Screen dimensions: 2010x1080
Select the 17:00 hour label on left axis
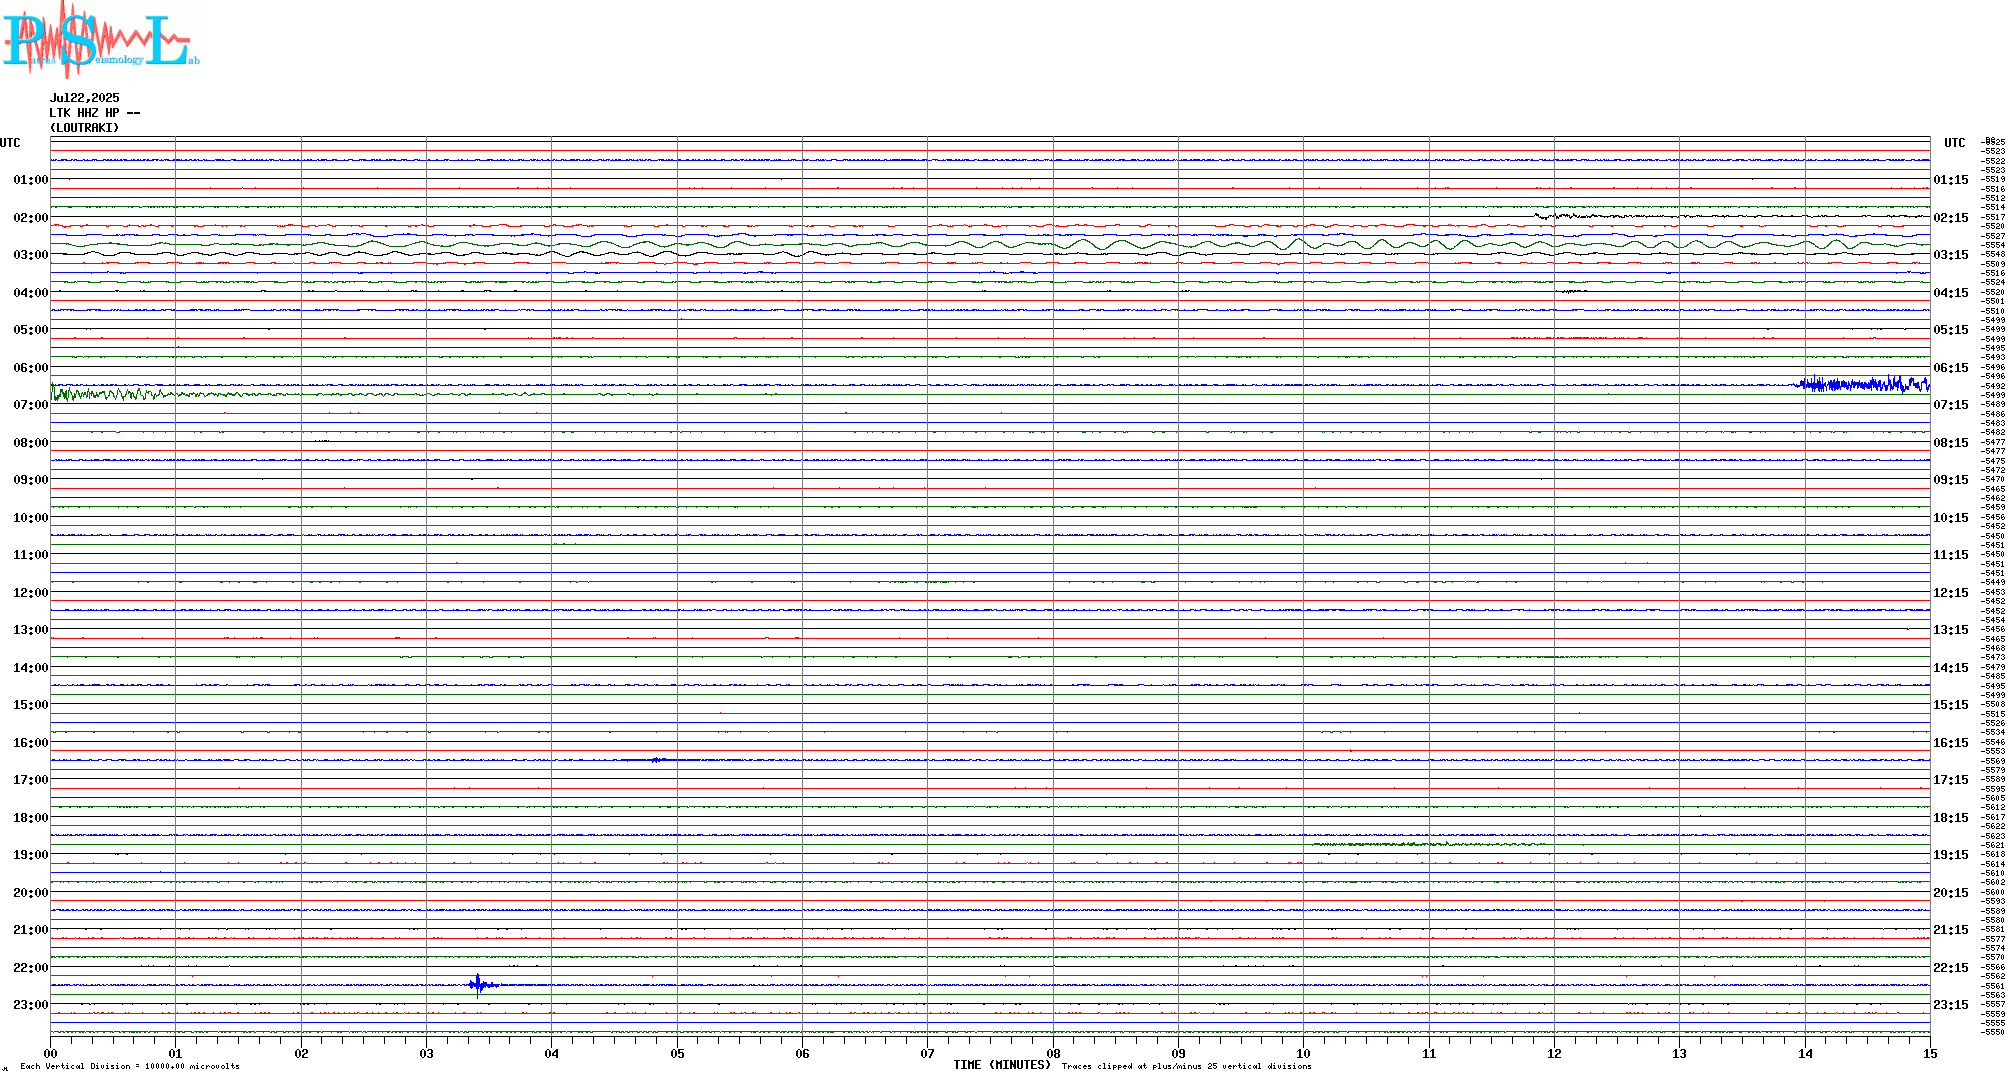click(31, 780)
